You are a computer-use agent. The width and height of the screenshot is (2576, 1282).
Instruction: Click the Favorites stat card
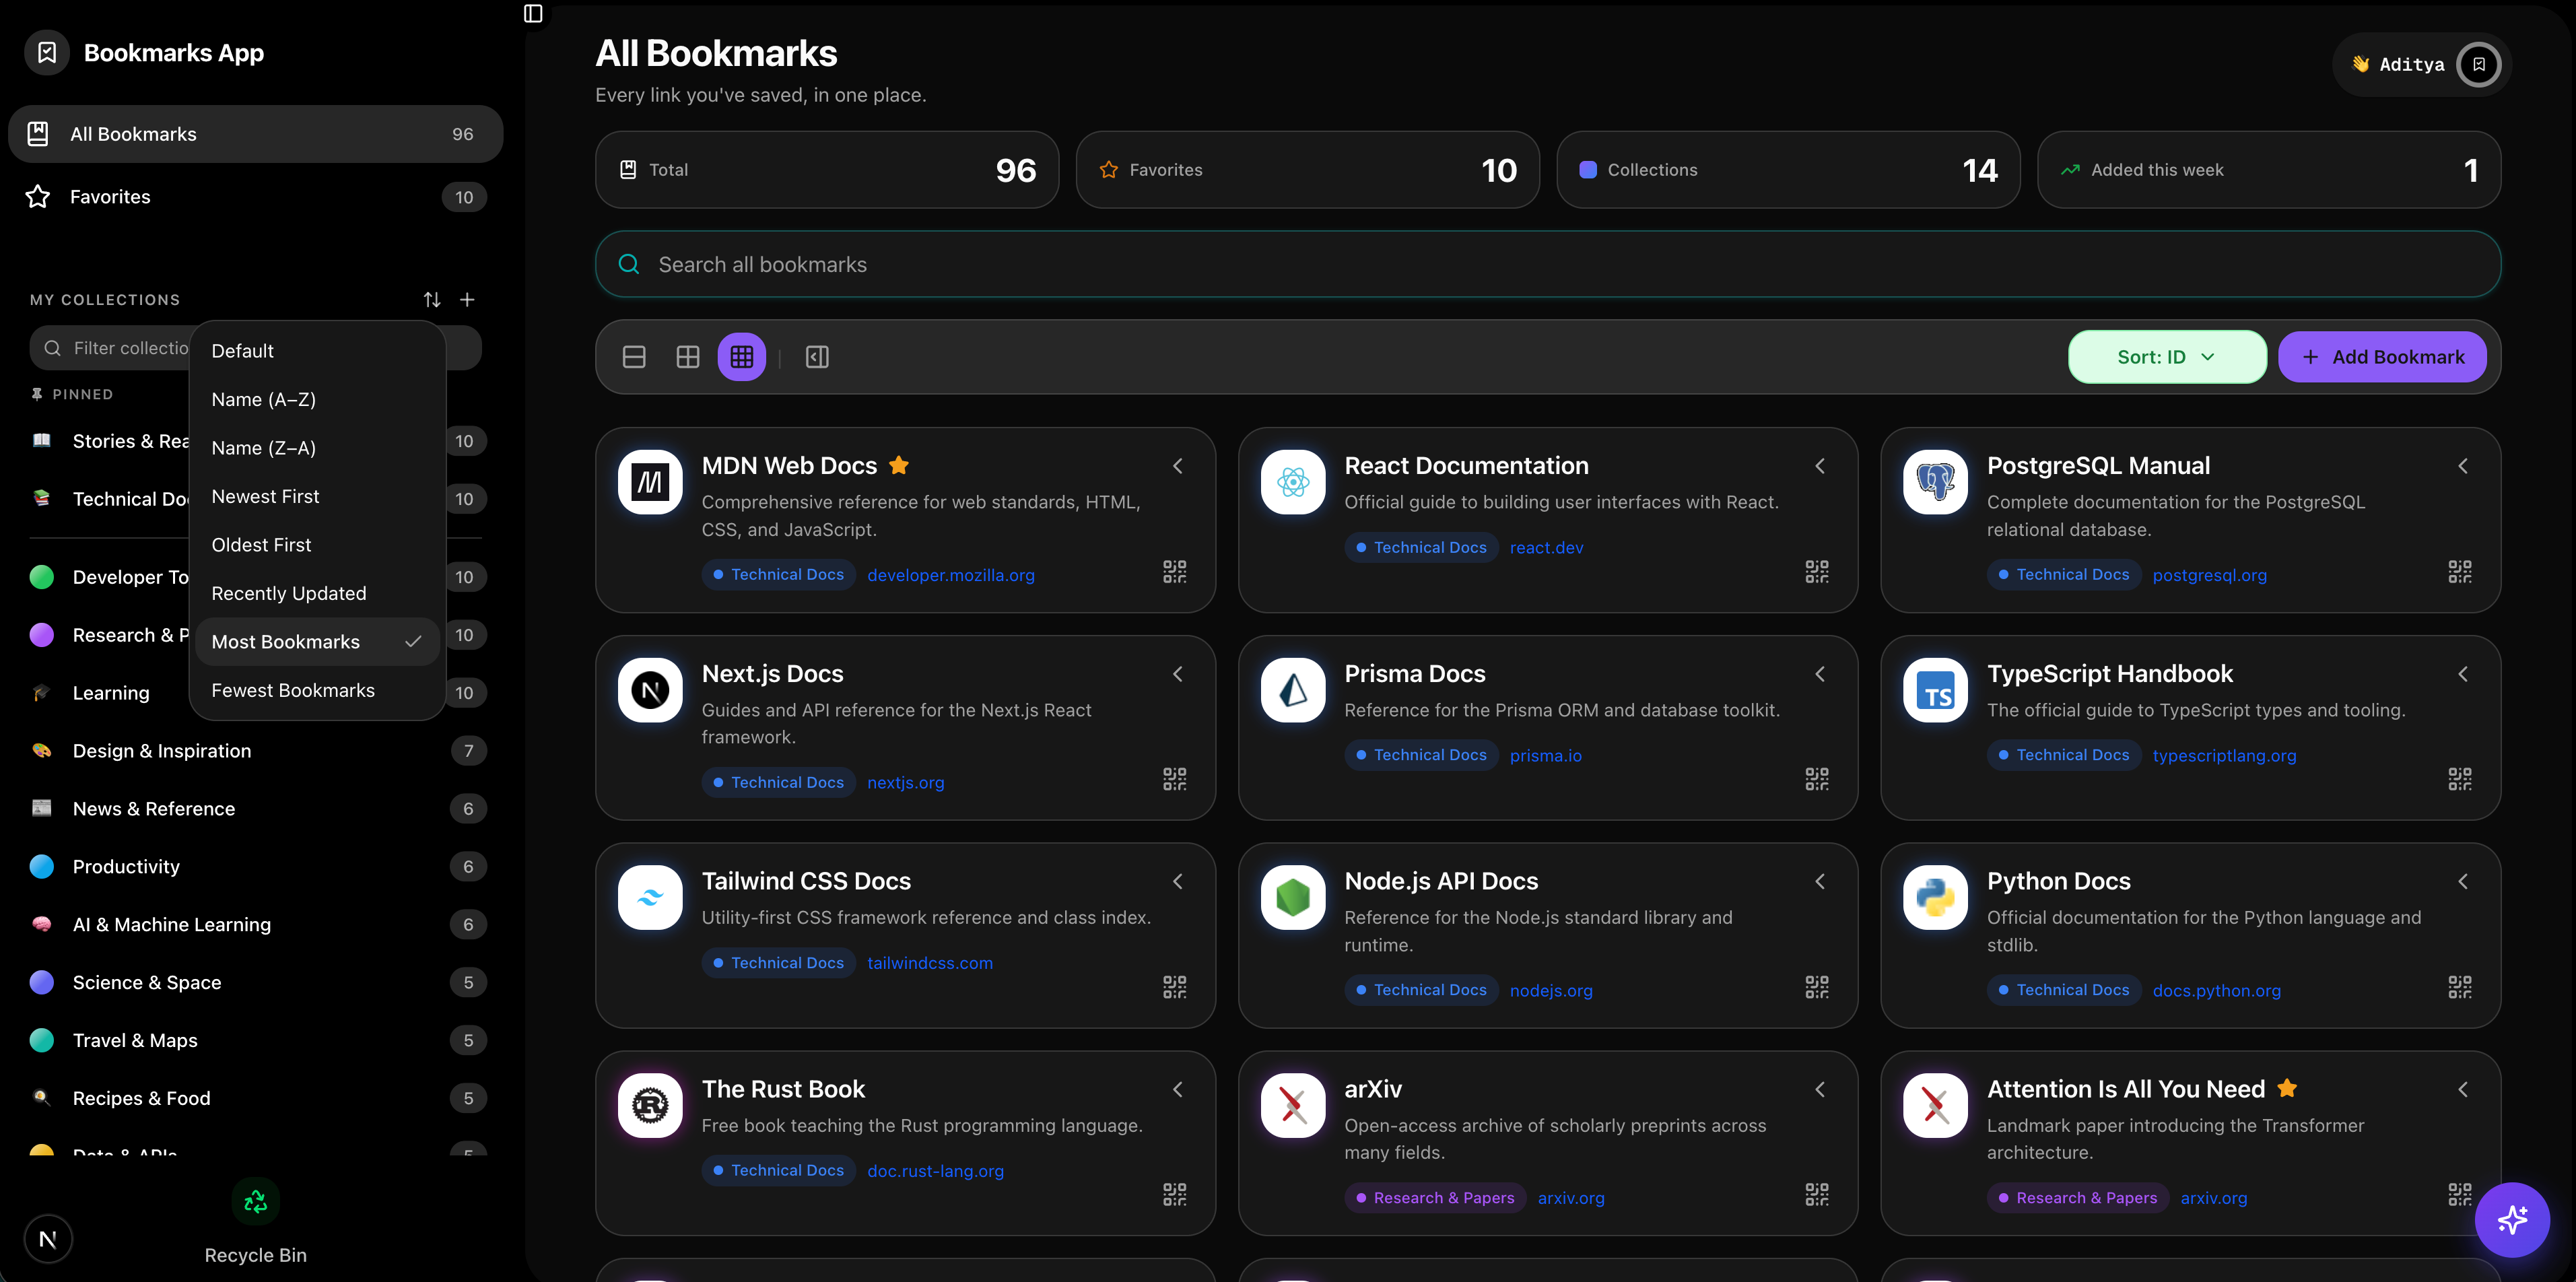pyautogui.click(x=1307, y=170)
